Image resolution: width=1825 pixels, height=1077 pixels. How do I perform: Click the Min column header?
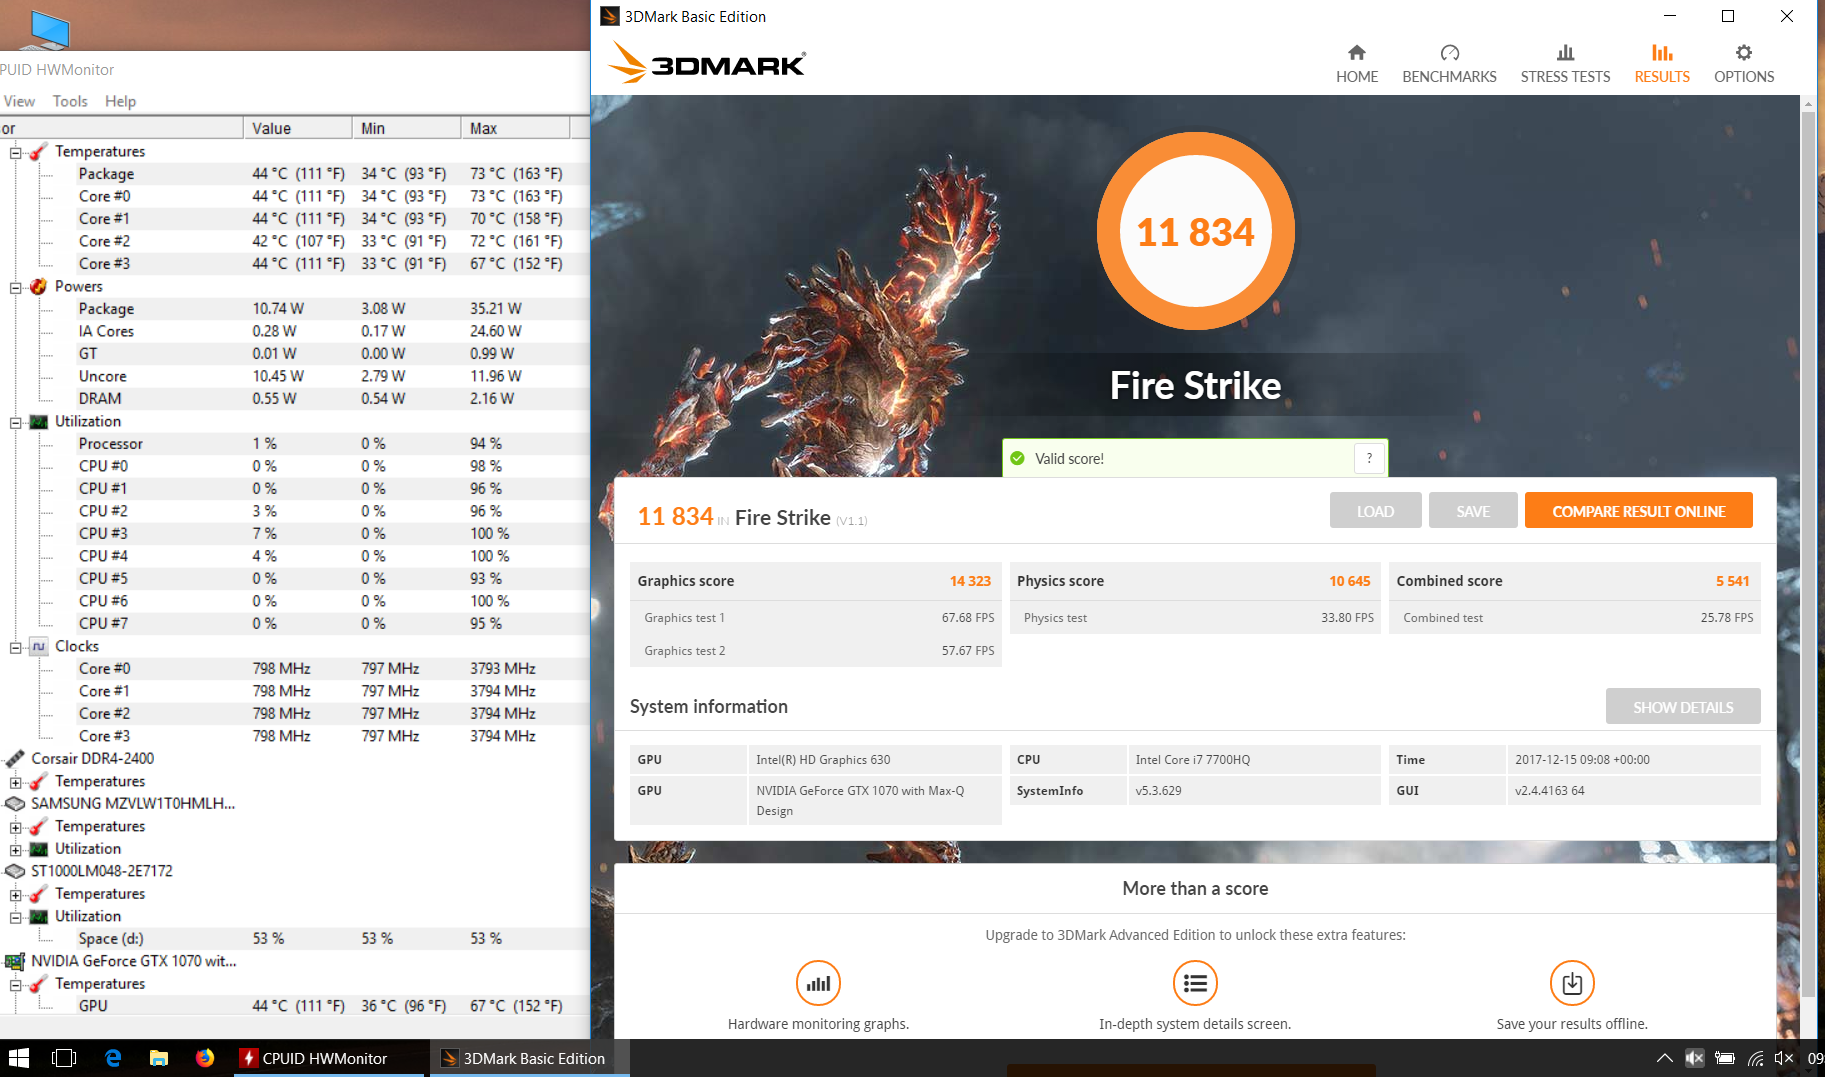click(407, 128)
